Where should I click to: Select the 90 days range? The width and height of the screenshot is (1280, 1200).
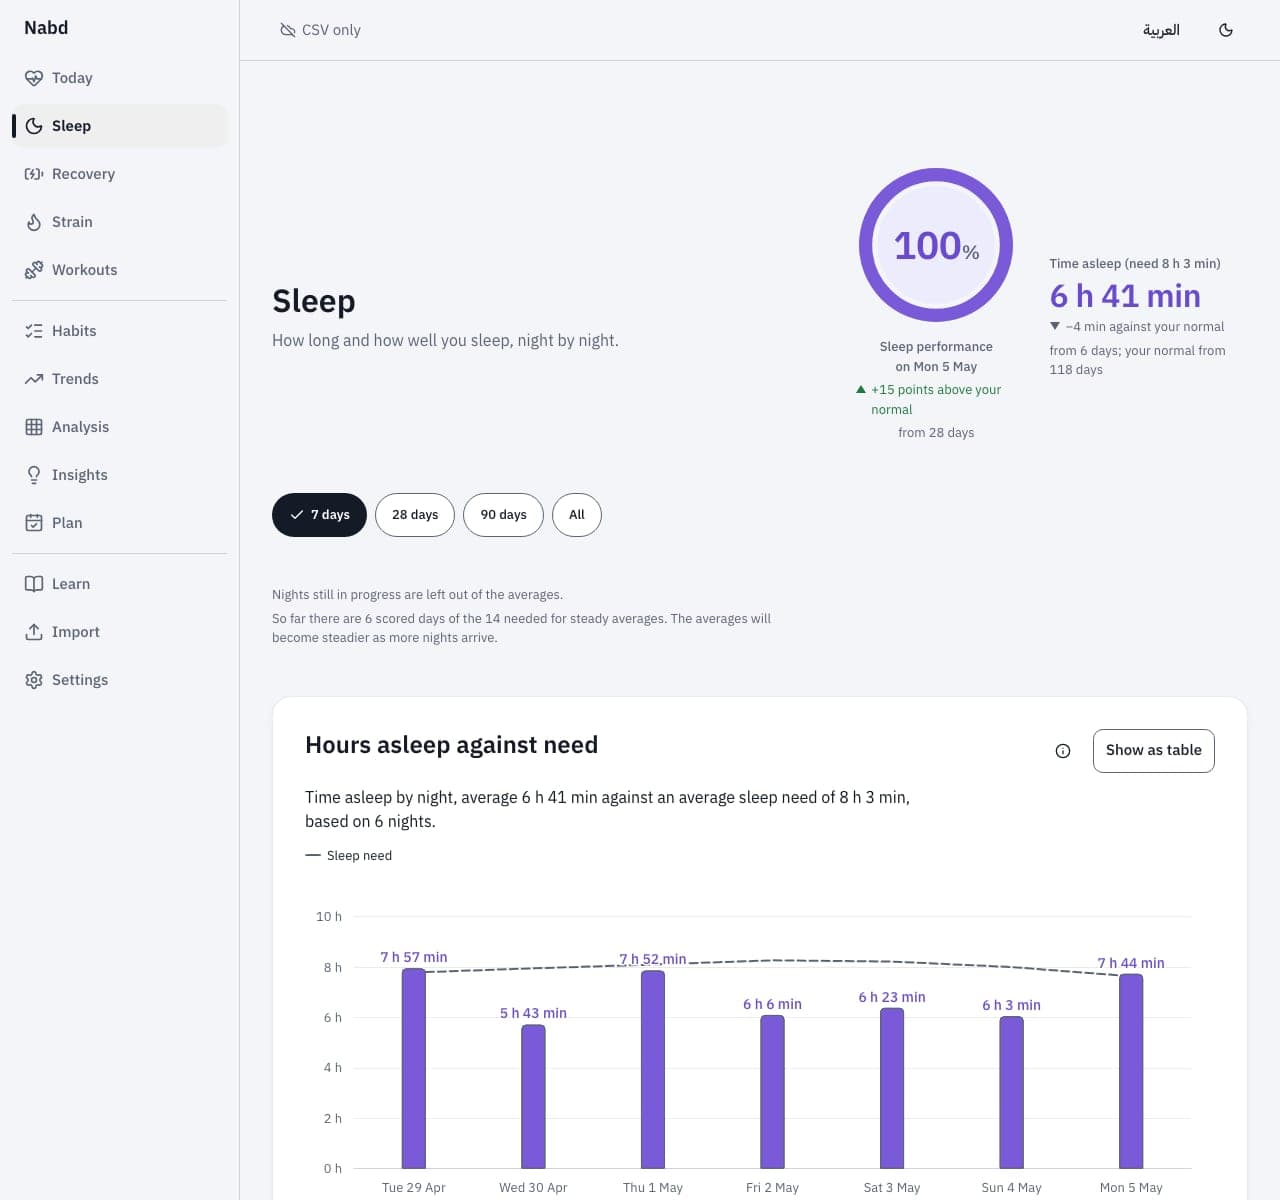point(503,515)
